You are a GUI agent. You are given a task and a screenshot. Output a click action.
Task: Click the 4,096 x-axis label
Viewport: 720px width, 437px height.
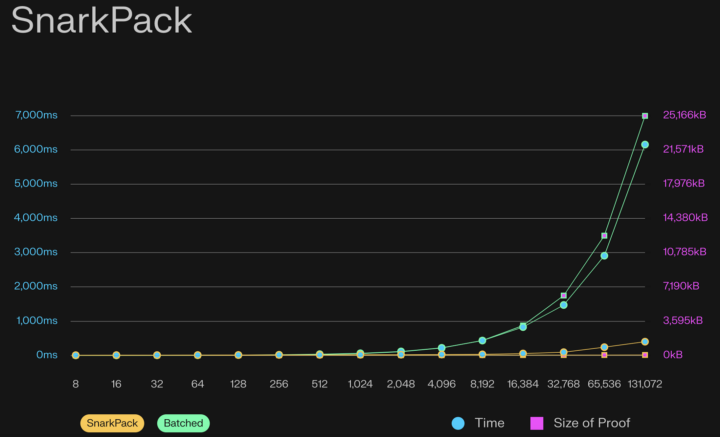point(441,384)
